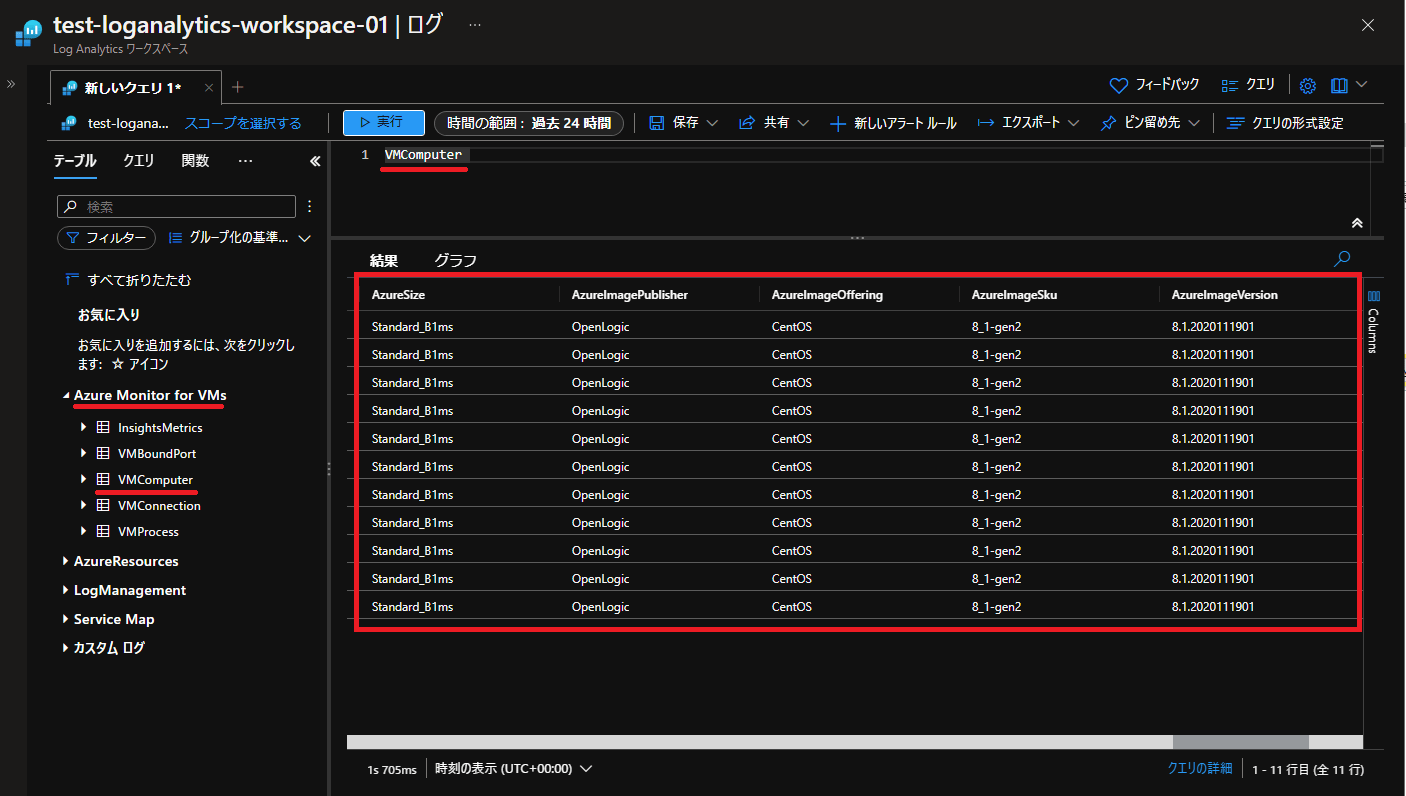Collapse the side panel with the double chevron

coord(314,161)
